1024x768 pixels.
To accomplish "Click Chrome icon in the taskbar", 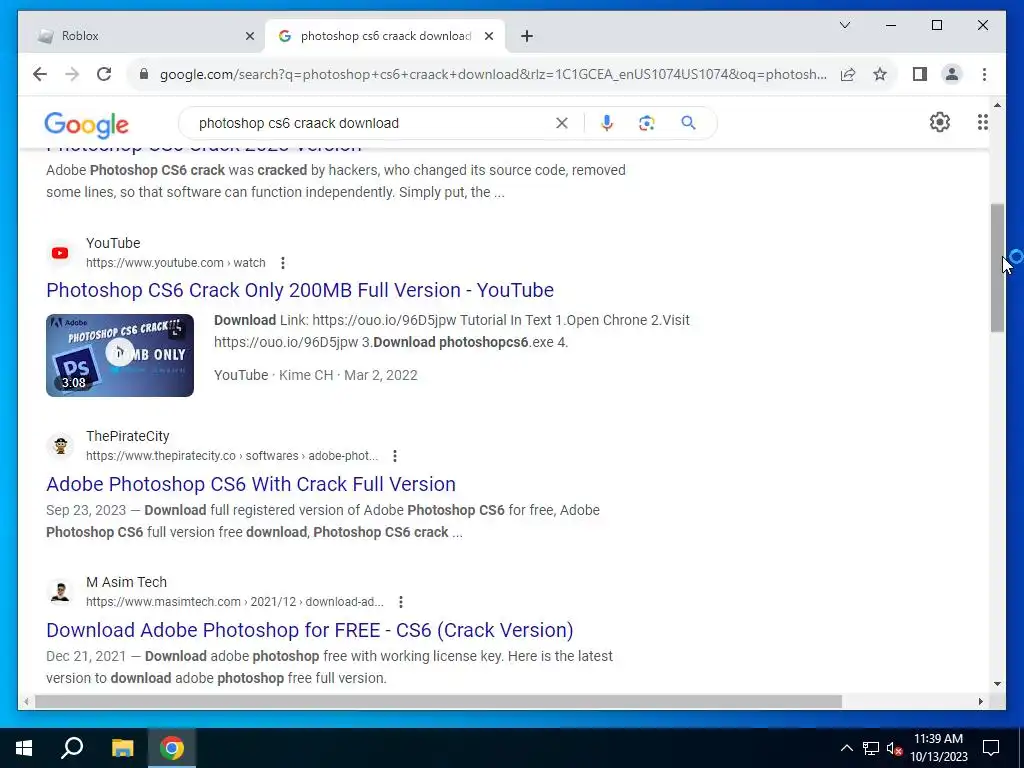I will coord(172,748).
